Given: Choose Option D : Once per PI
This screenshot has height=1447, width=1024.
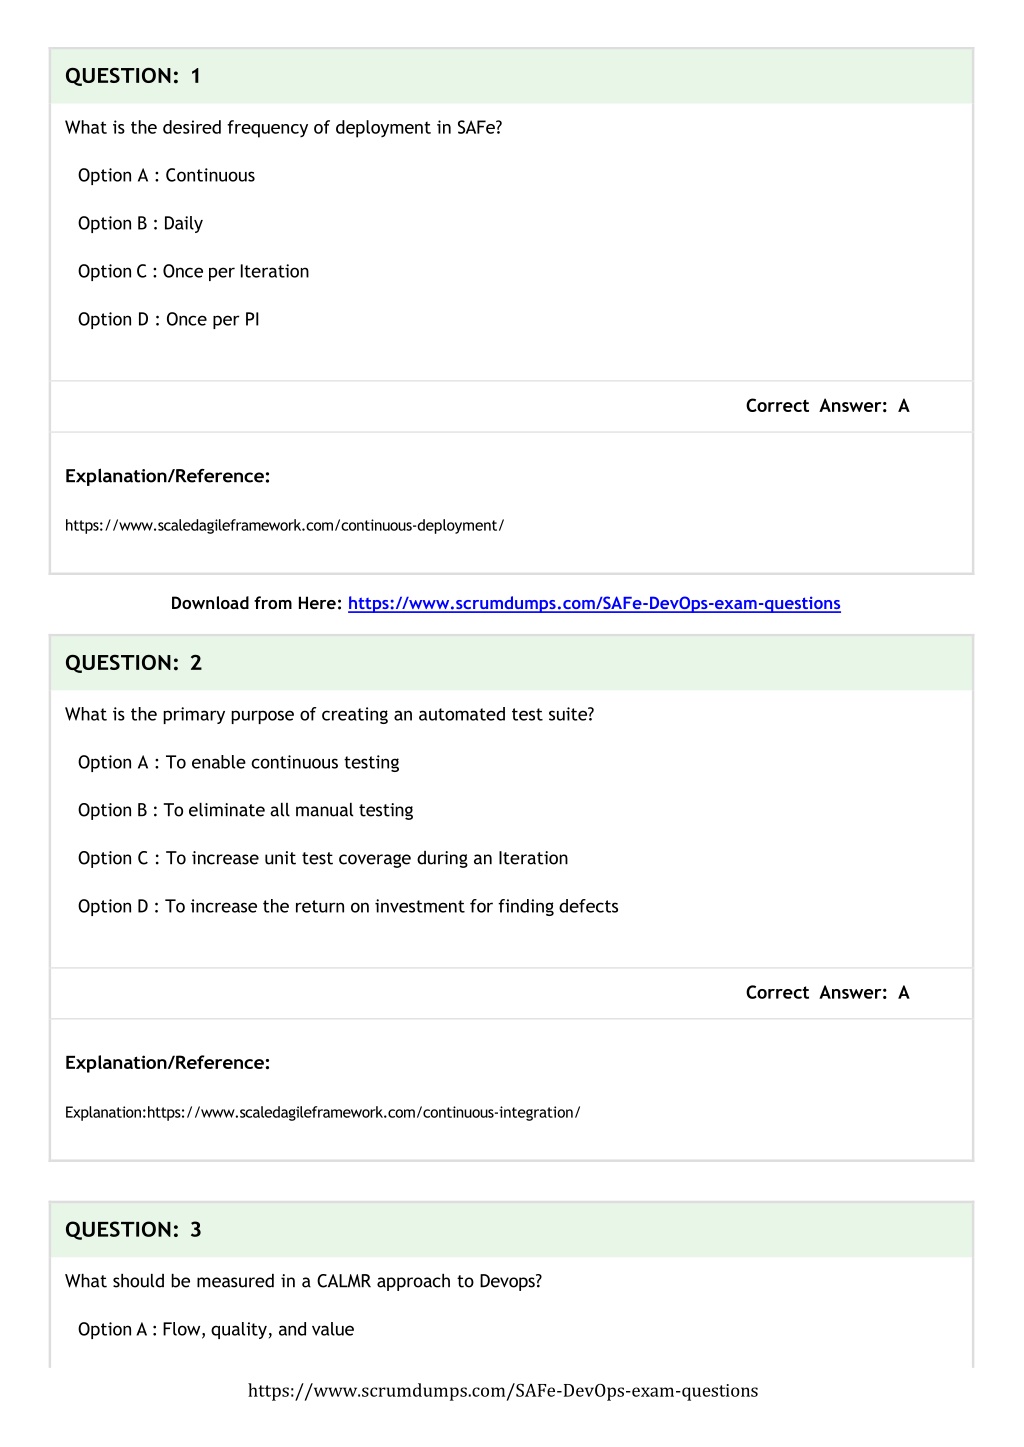Looking at the screenshot, I should [x=168, y=320].
